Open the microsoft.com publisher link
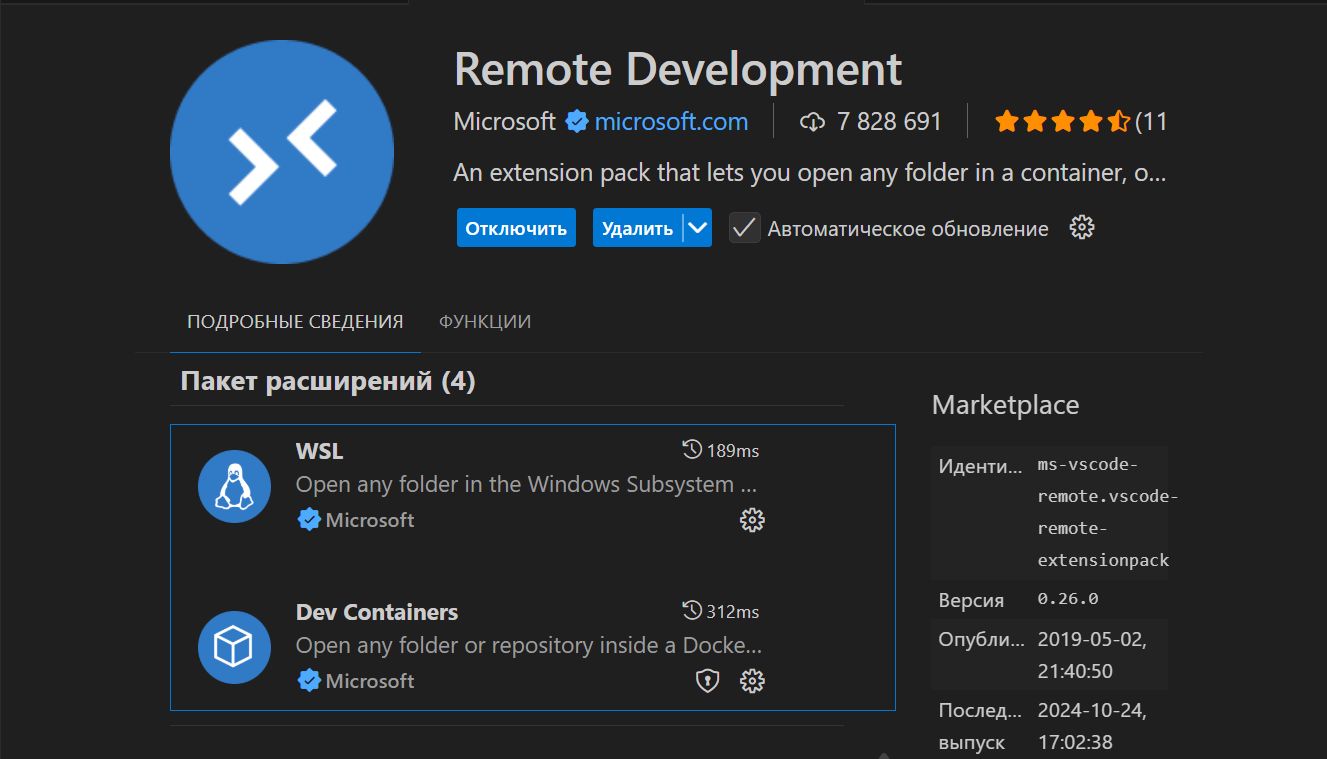The height and width of the screenshot is (759, 1327). [x=671, y=122]
